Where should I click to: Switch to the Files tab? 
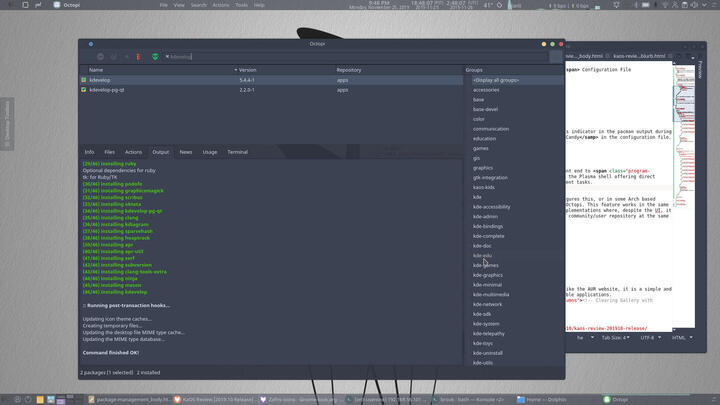109,152
